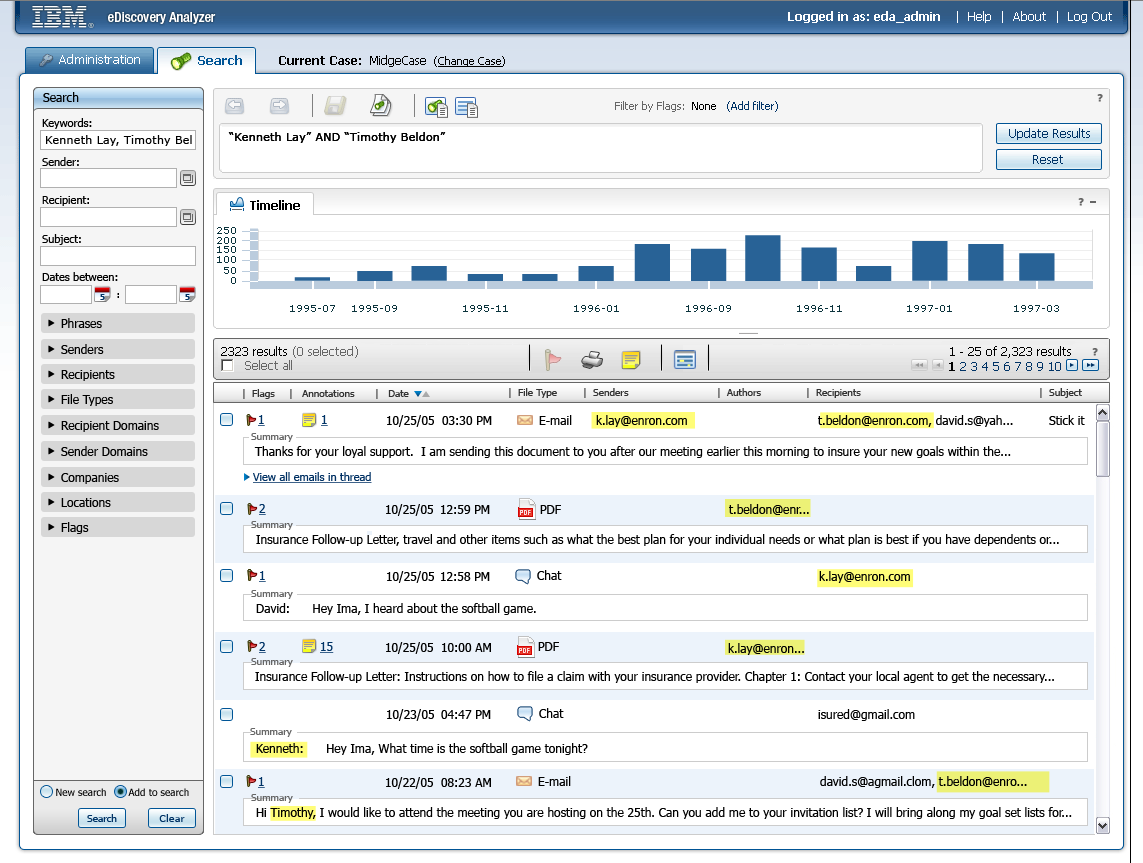Image resolution: width=1143 pixels, height=863 pixels.
Task: Flag the selected search results
Action: (x=552, y=358)
